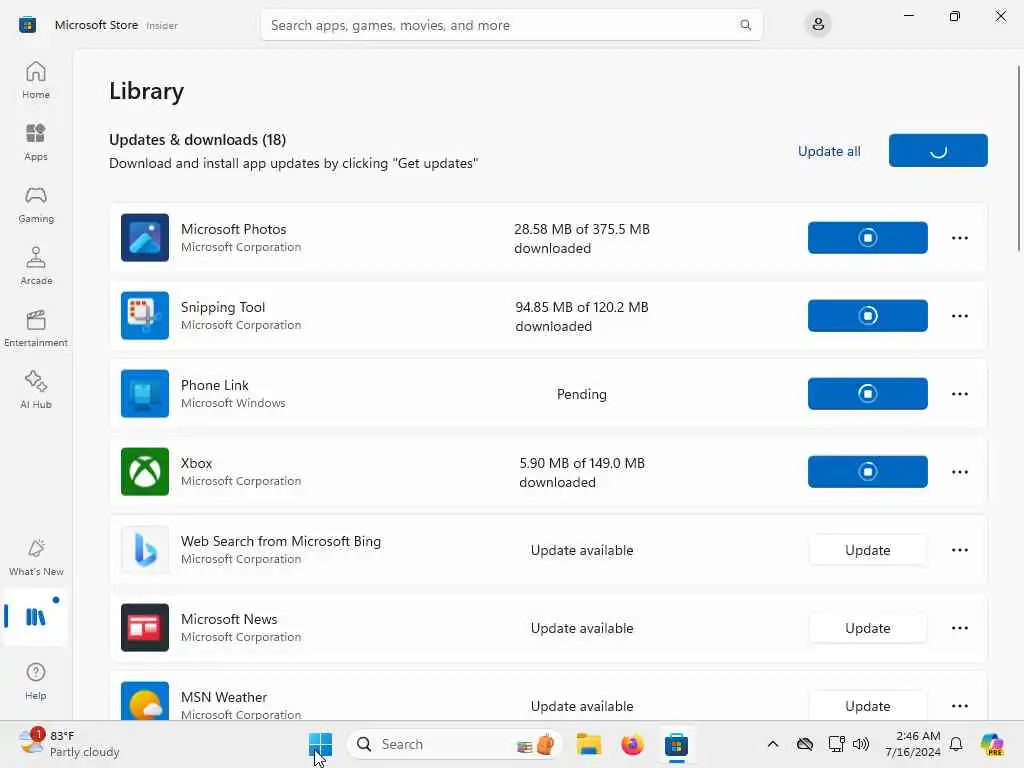
Task: Open MSN Weather app name
Action: click(223, 697)
